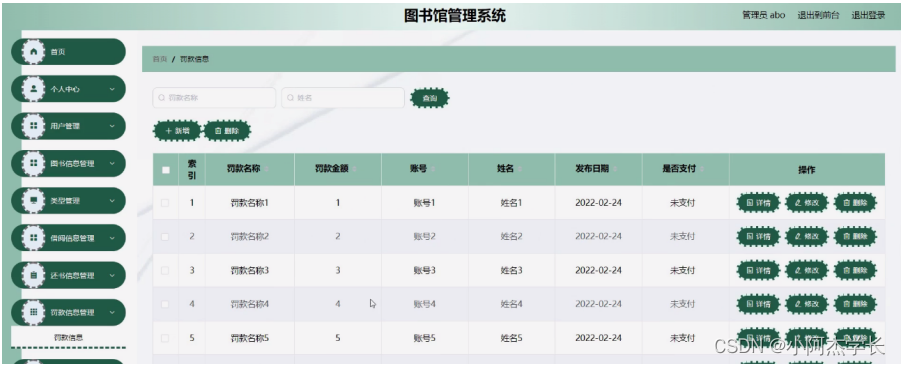
Task: Open 详情 for row 罚款名称4
Action: [x=758, y=303]
